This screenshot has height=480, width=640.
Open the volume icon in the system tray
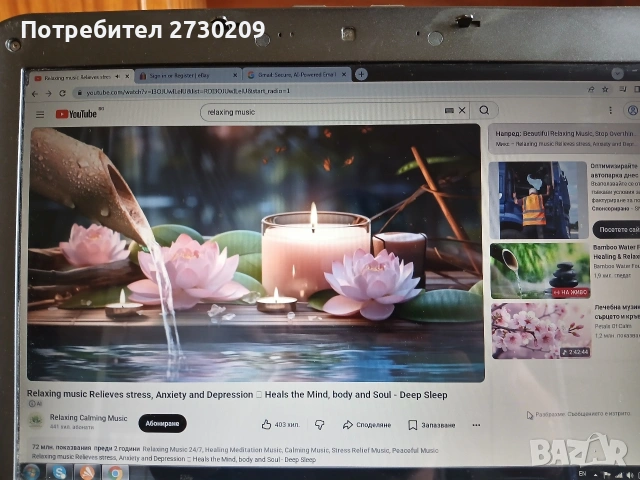(628, 475)
